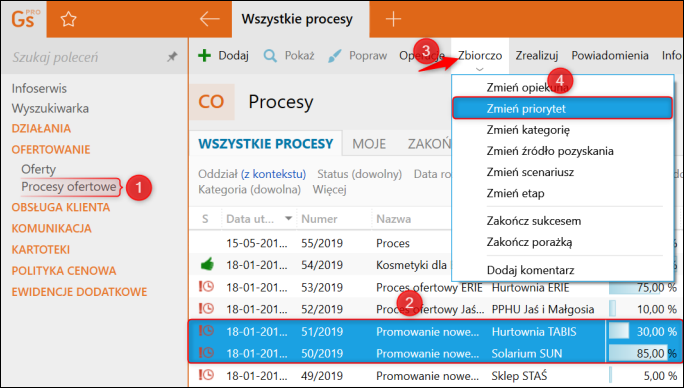Expand the OBSŁUGA KLIENTA section
The width and height of the screenshot is (684, 388).
pos(61,207)
